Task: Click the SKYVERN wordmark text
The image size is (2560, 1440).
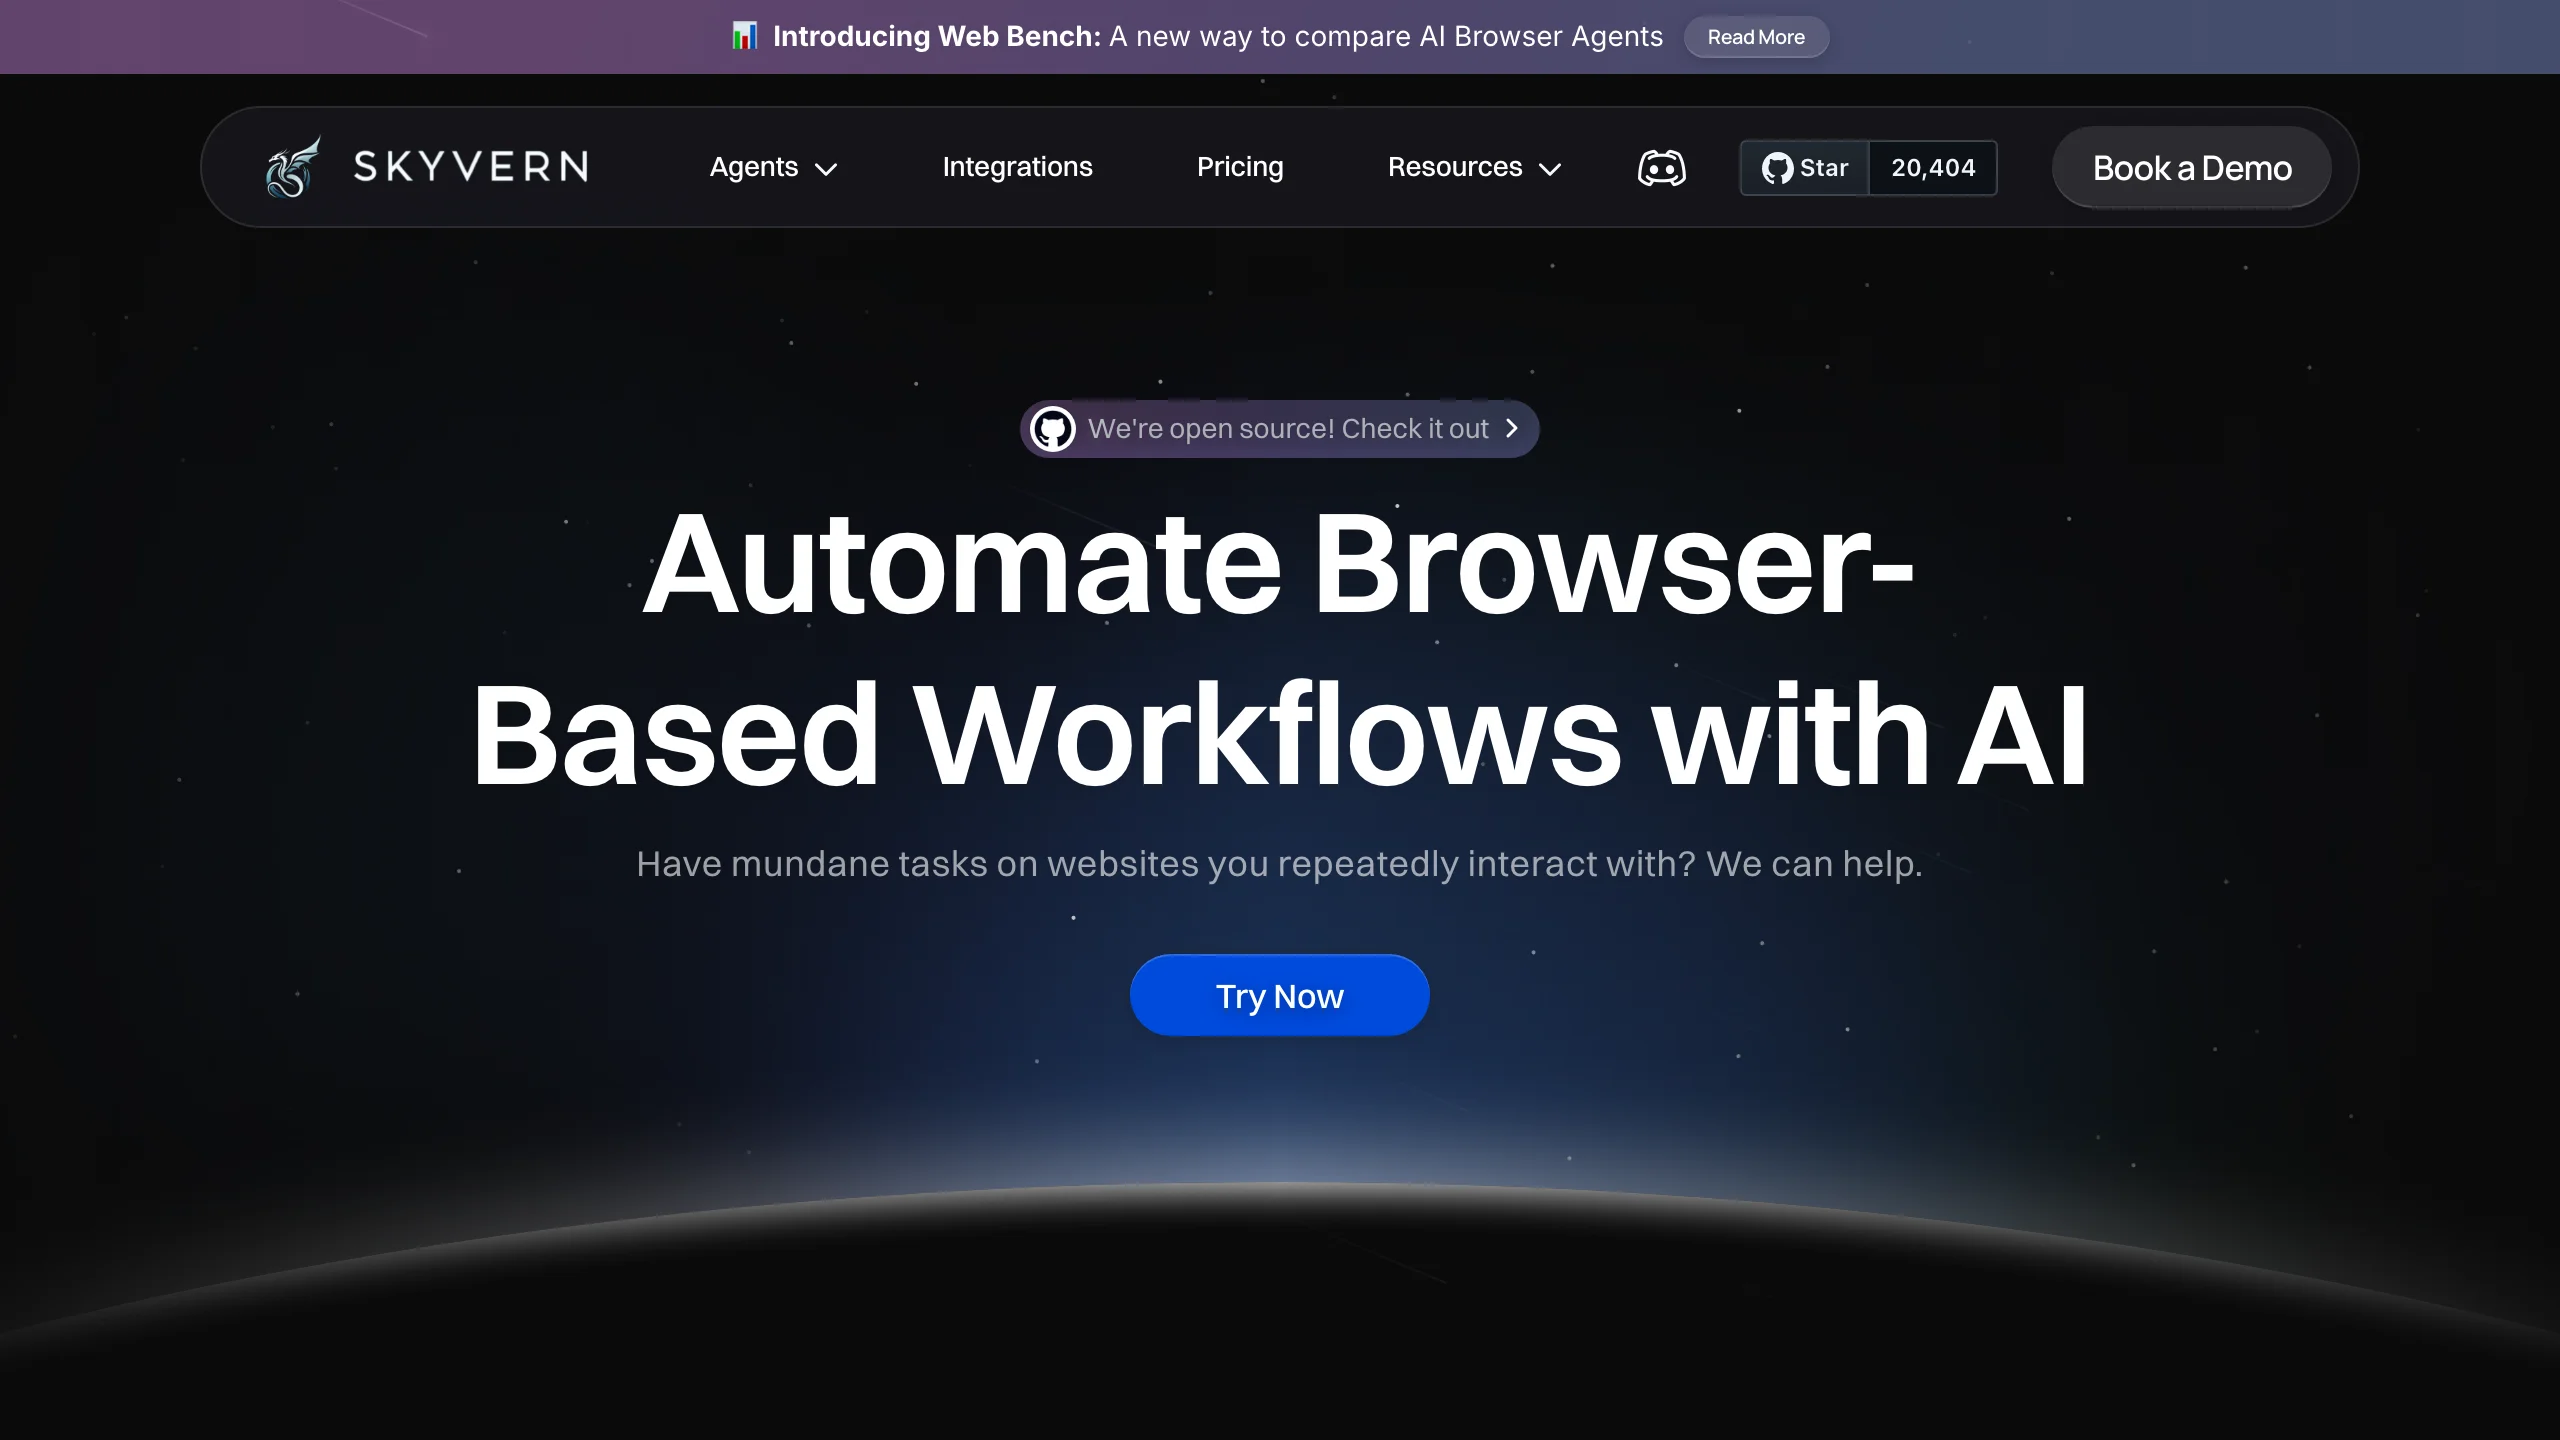Action: pyautogui.click(x=471, y=167)
